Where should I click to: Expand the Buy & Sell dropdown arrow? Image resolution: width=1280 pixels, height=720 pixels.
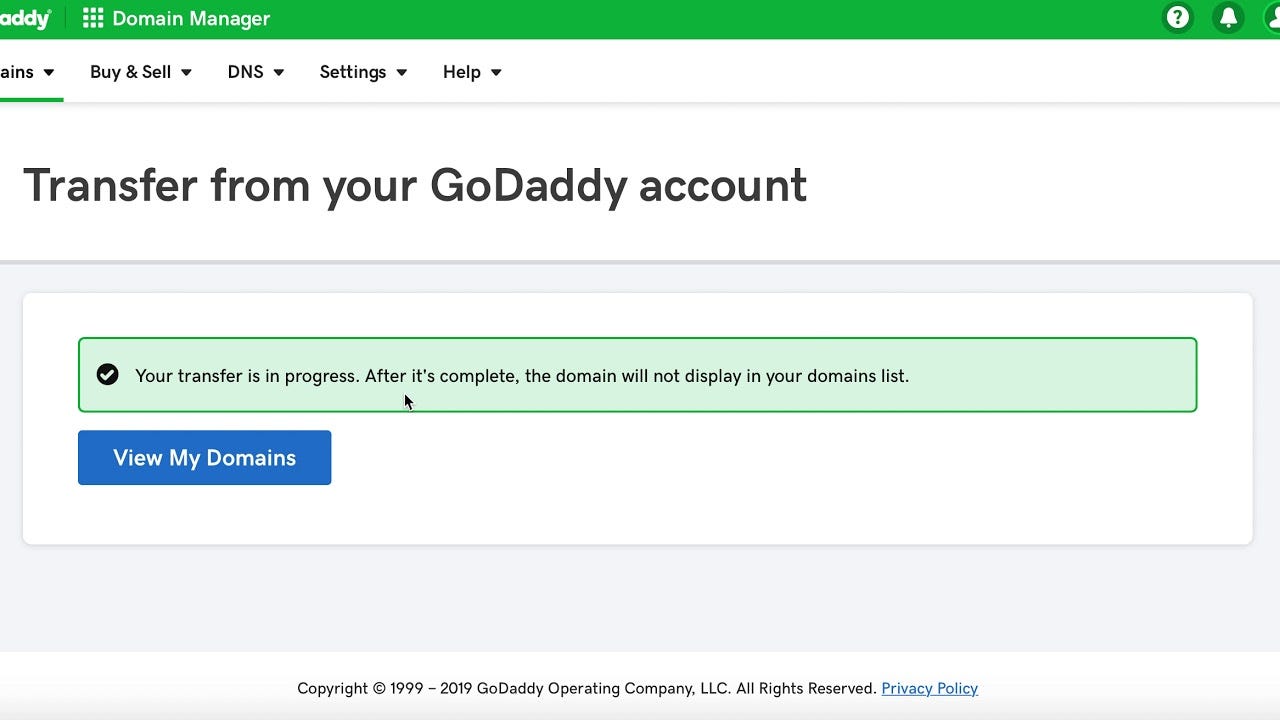coord(186,73)
